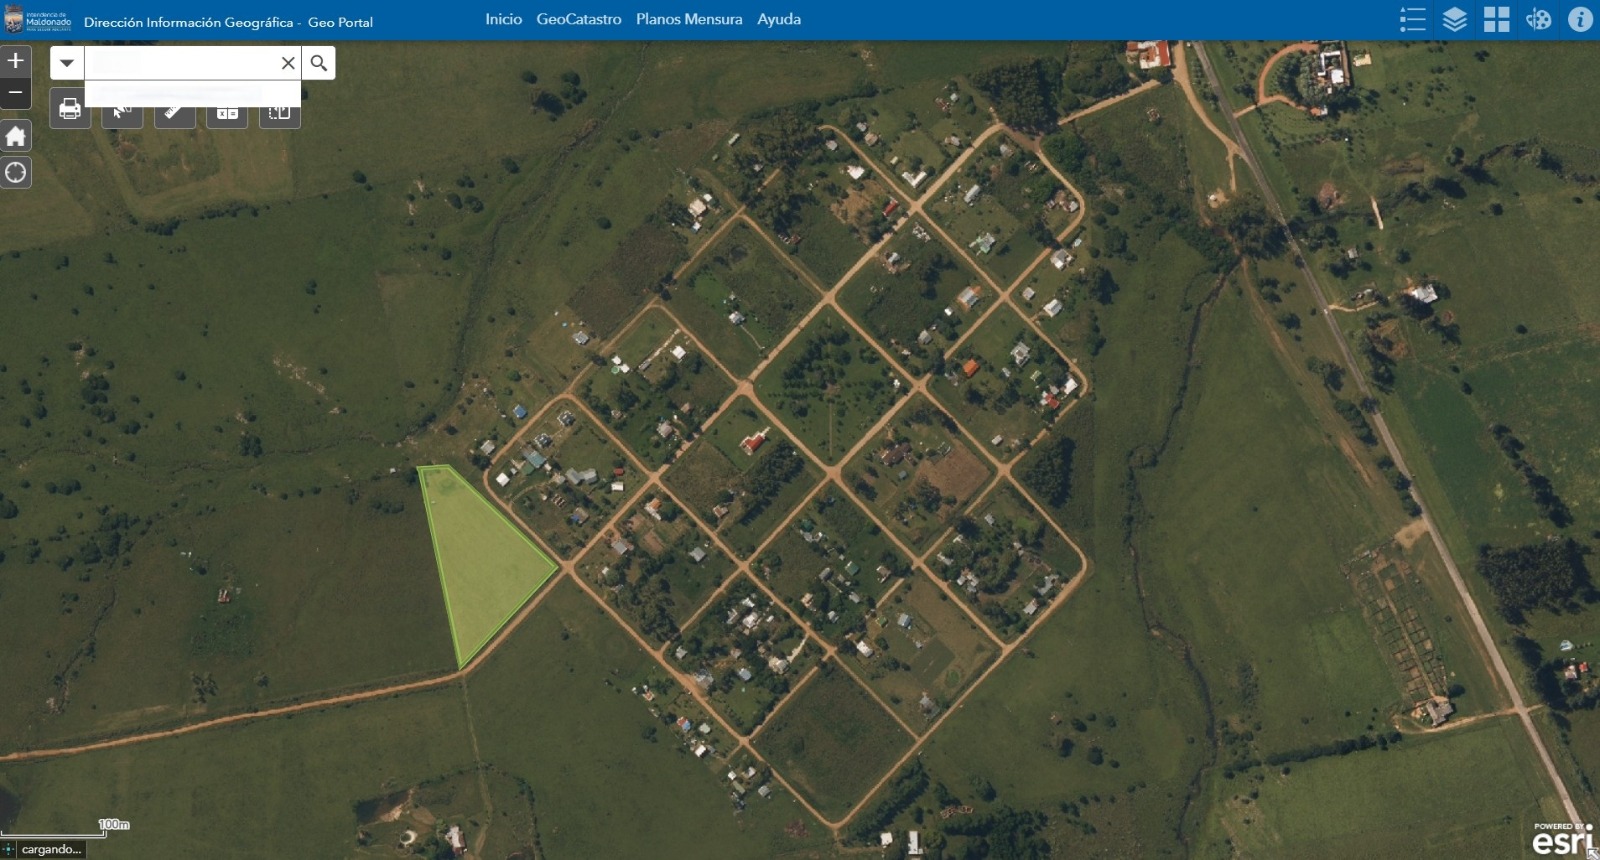Open the Planos Mensura menu item
The image size is (1600, 860).
[689, 19]
